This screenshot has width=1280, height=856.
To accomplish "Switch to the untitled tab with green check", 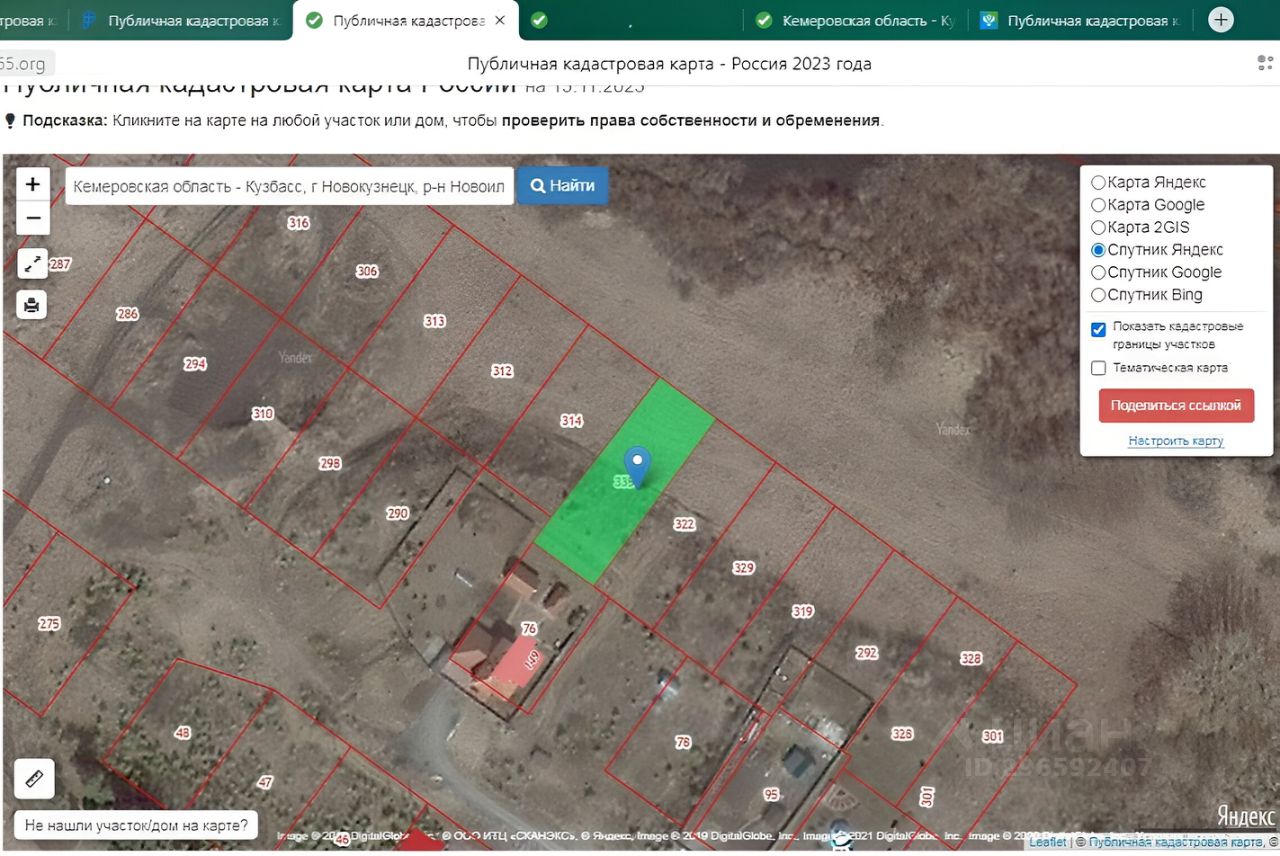I will pyautogui.click(x=630, y=20).
